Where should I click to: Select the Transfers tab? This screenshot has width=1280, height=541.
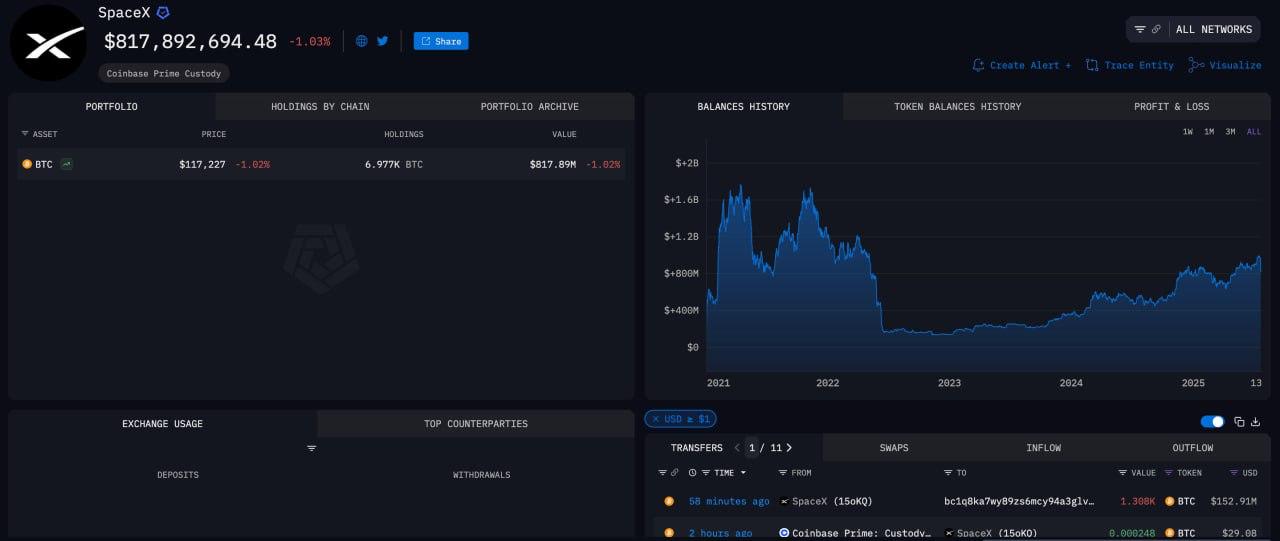click(x=696, y=448)
